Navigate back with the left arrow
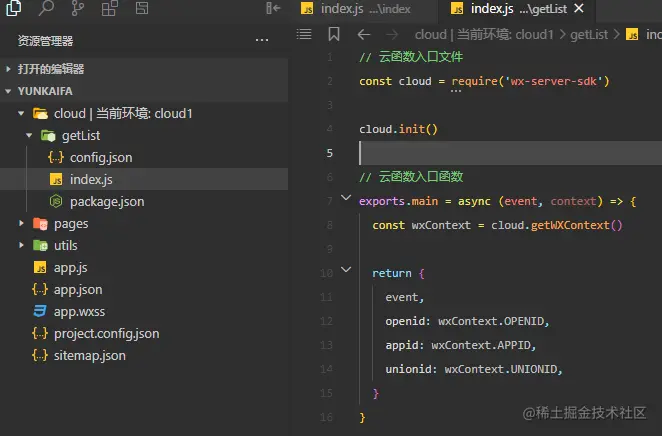Image resolution: width=662 pixels, height=436 pixels. 364,34
